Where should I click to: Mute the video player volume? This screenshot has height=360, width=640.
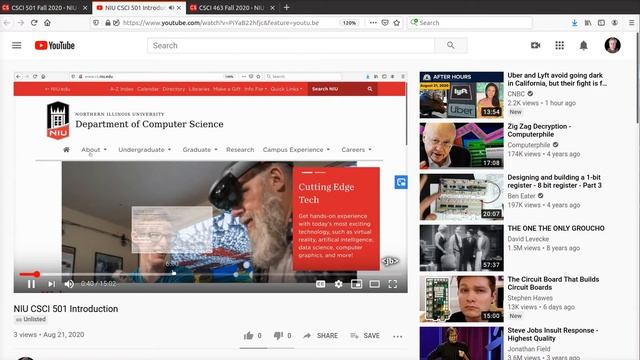69,284
